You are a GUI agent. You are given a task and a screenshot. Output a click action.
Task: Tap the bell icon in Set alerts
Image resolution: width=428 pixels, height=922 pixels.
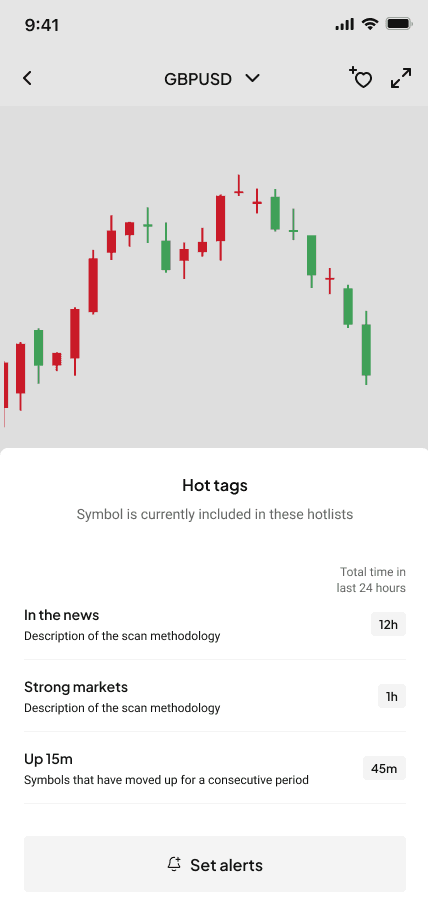point(174,864)
